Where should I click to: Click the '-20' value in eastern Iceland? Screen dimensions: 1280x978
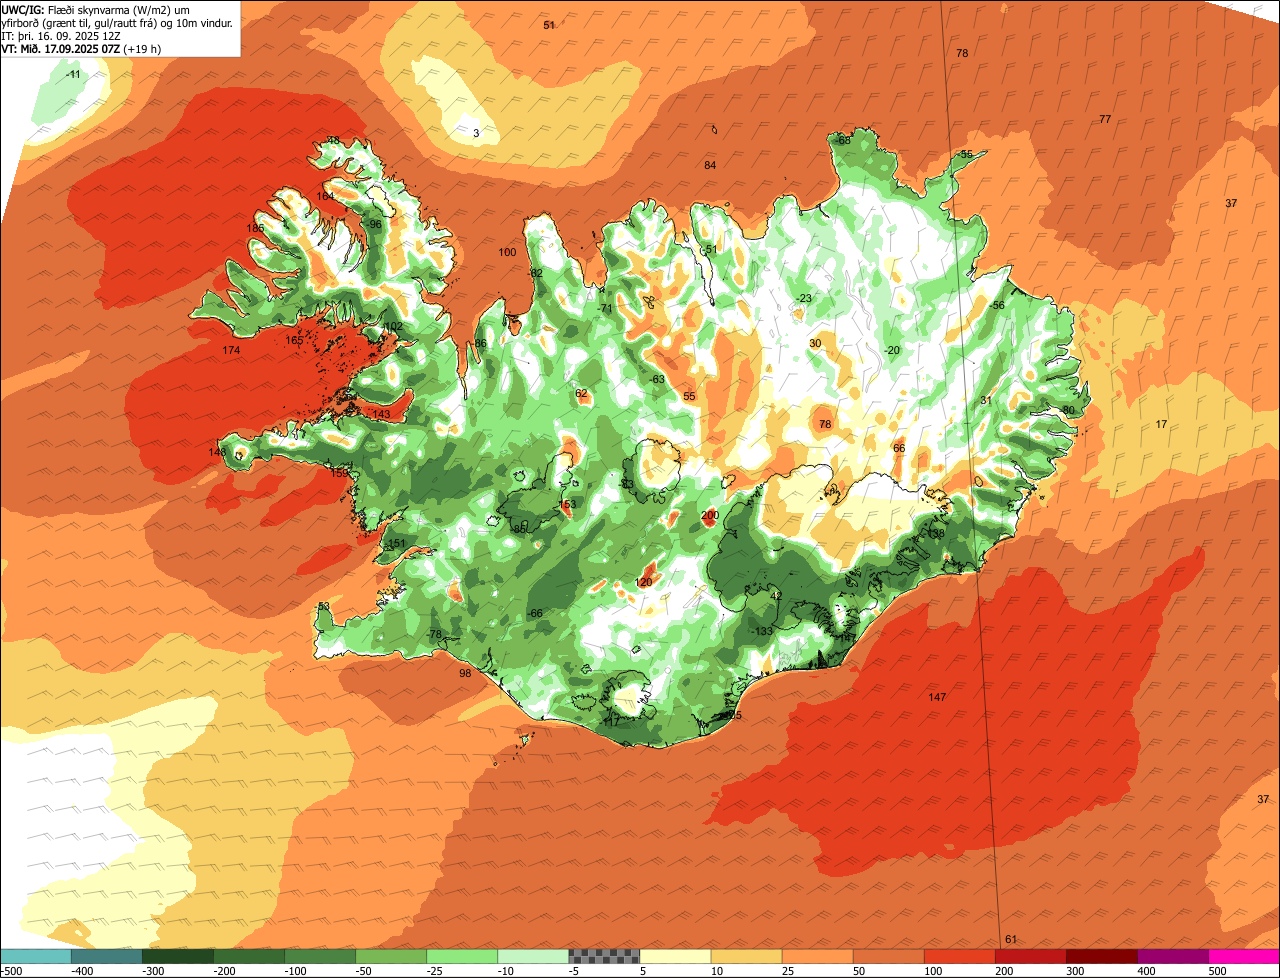click(892, 350)
